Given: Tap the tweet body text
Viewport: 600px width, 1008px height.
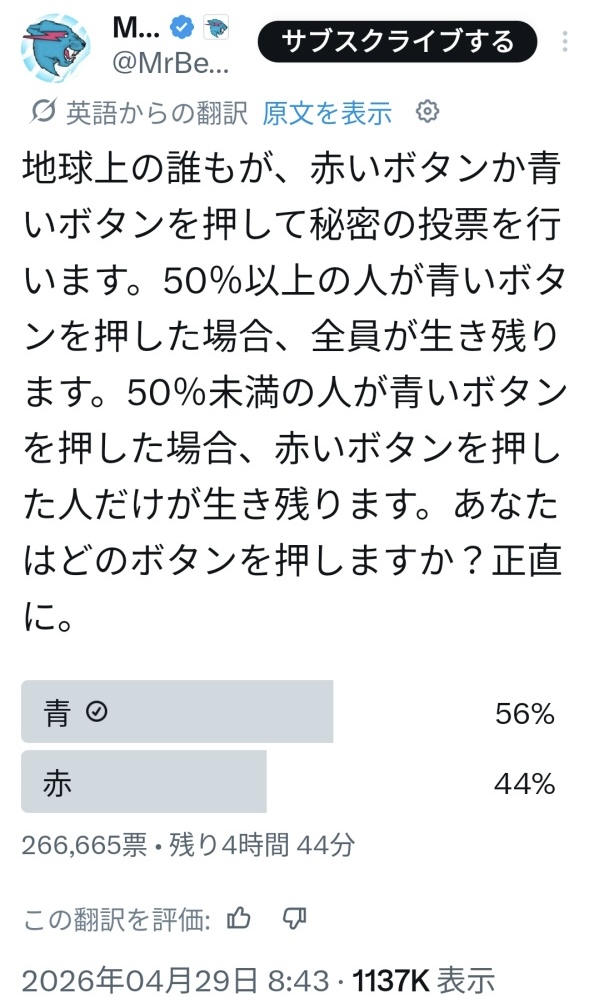Looking at the screenshot, I should click(290, 392).
